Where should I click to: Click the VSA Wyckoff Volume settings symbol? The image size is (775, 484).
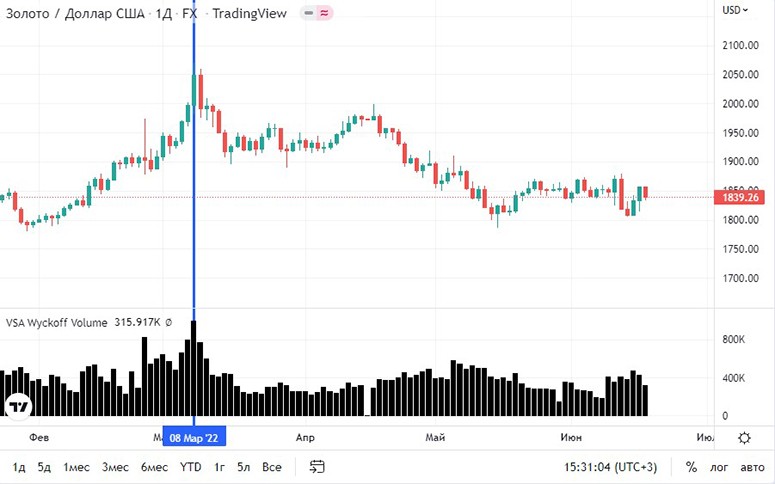pyautogui.click(x=168, y=323)
